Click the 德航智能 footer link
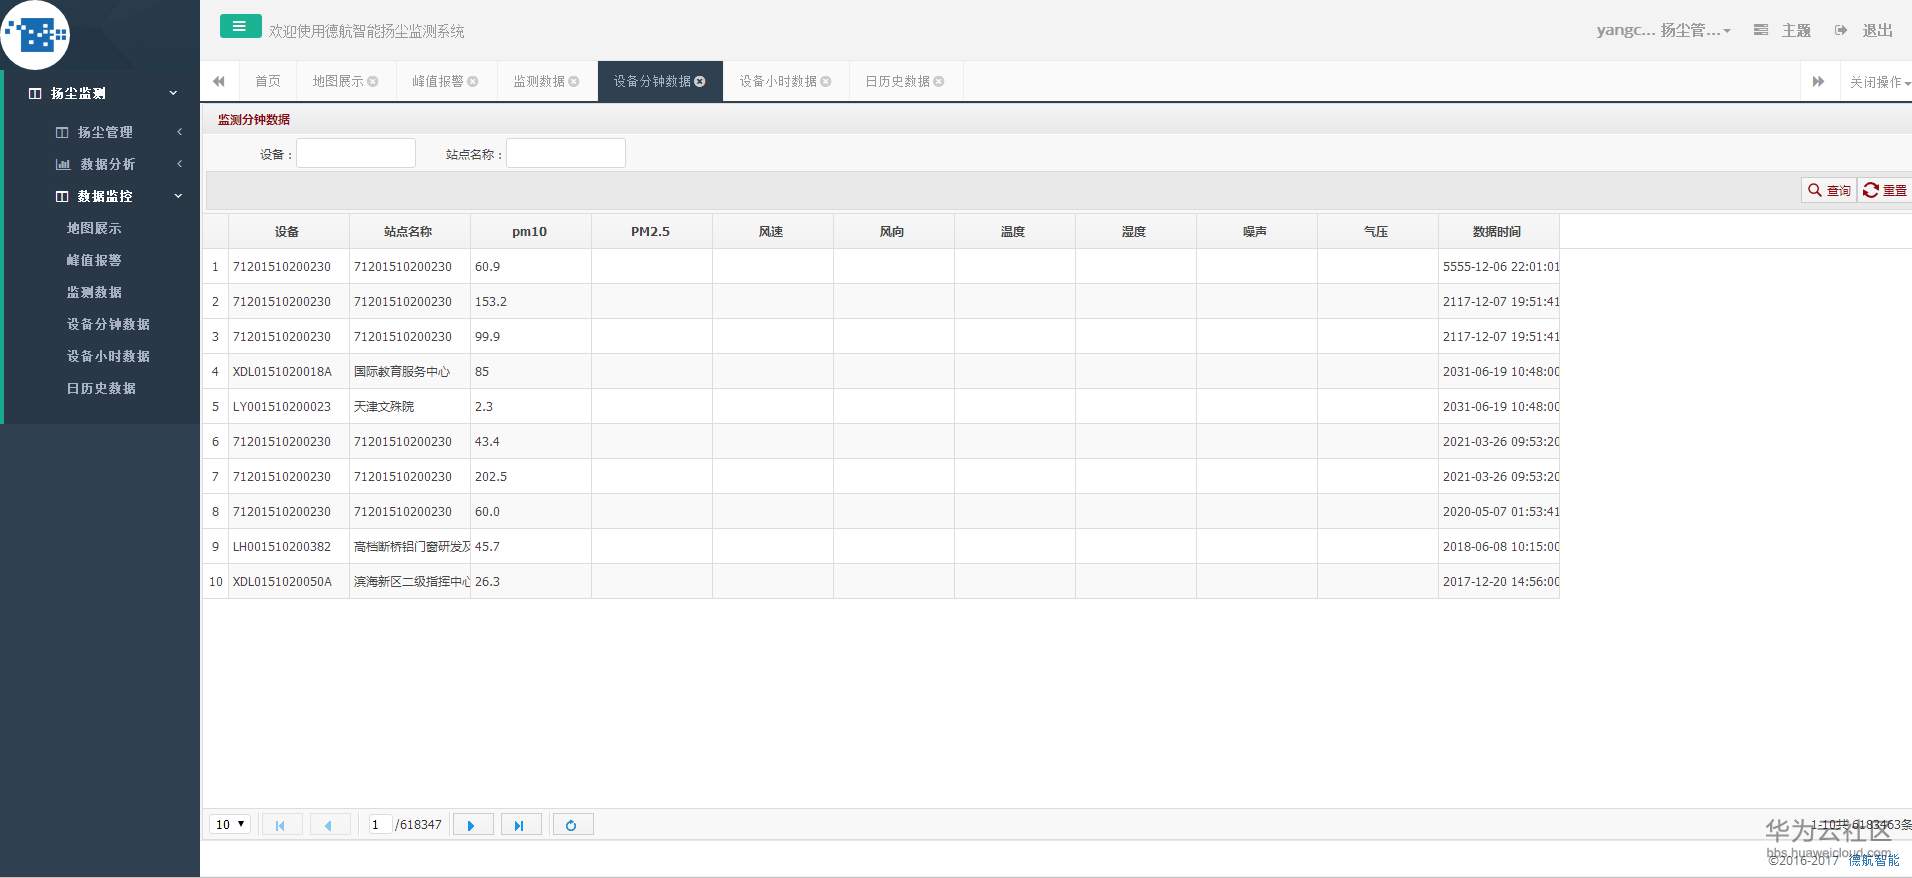Screen dimensions: 1912x878 point(1873,860)
